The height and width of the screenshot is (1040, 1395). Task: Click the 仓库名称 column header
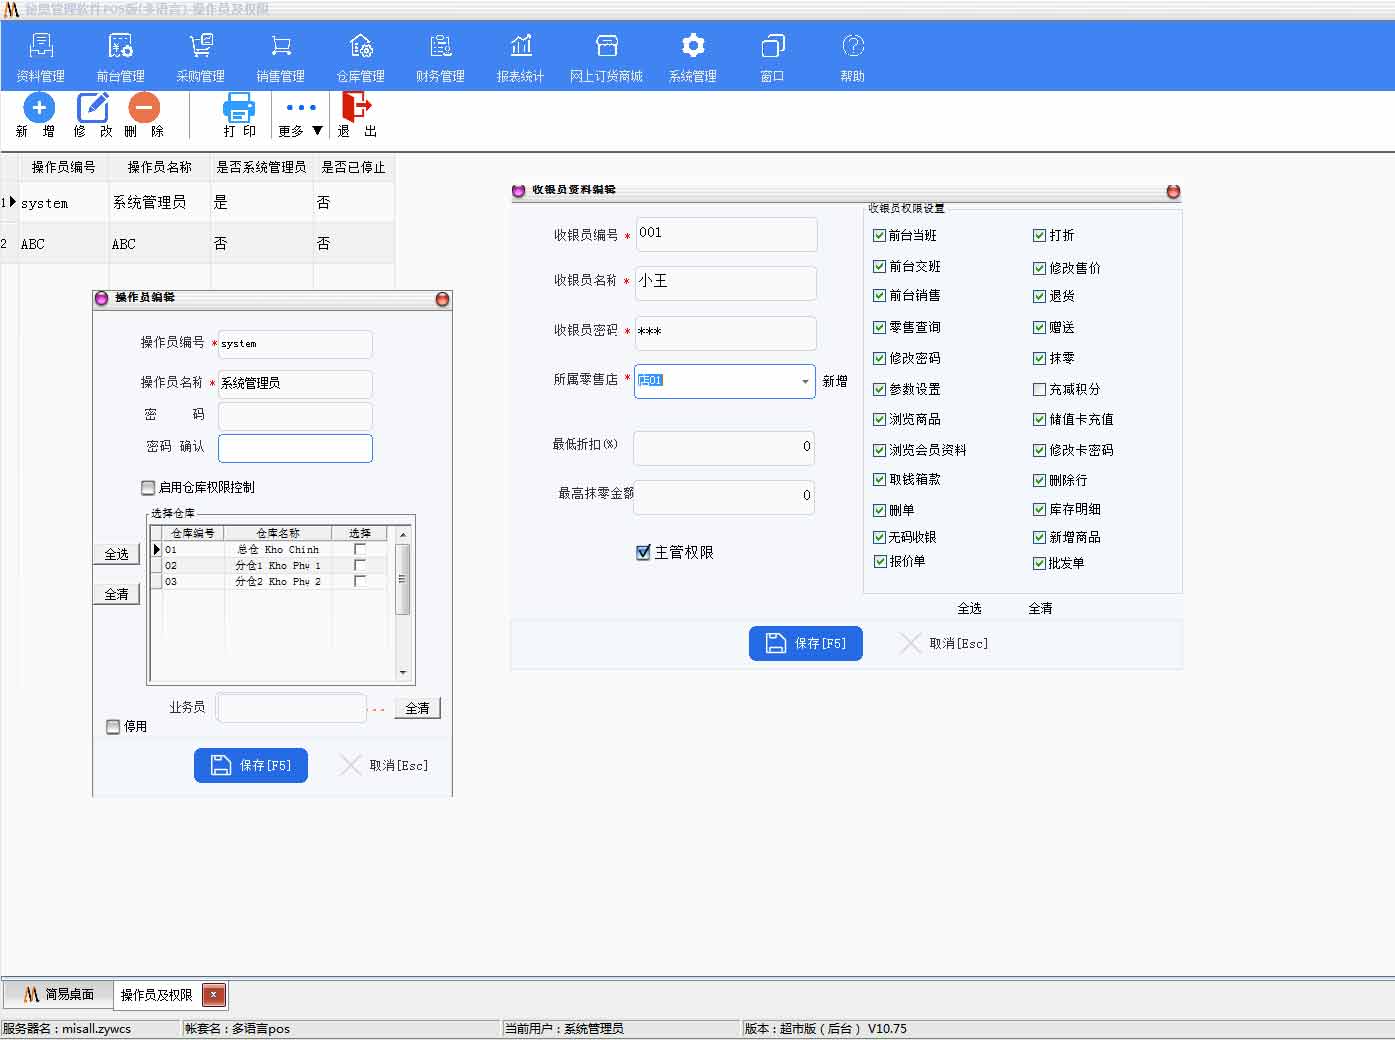(x=278, y=533)
